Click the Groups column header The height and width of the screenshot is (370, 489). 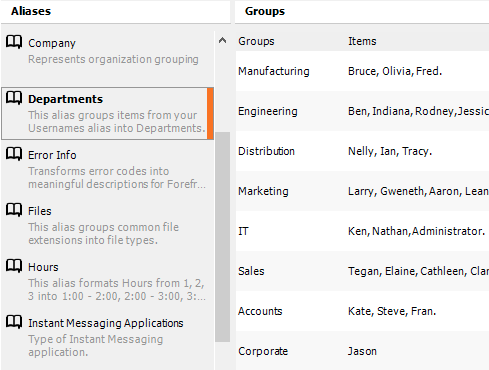coord(256,41)
